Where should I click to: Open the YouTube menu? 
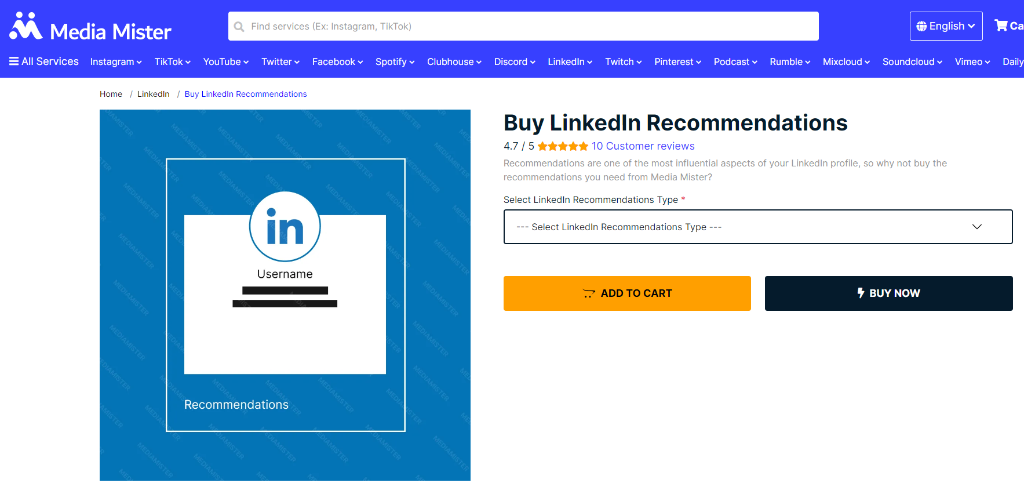coord(226,61)
